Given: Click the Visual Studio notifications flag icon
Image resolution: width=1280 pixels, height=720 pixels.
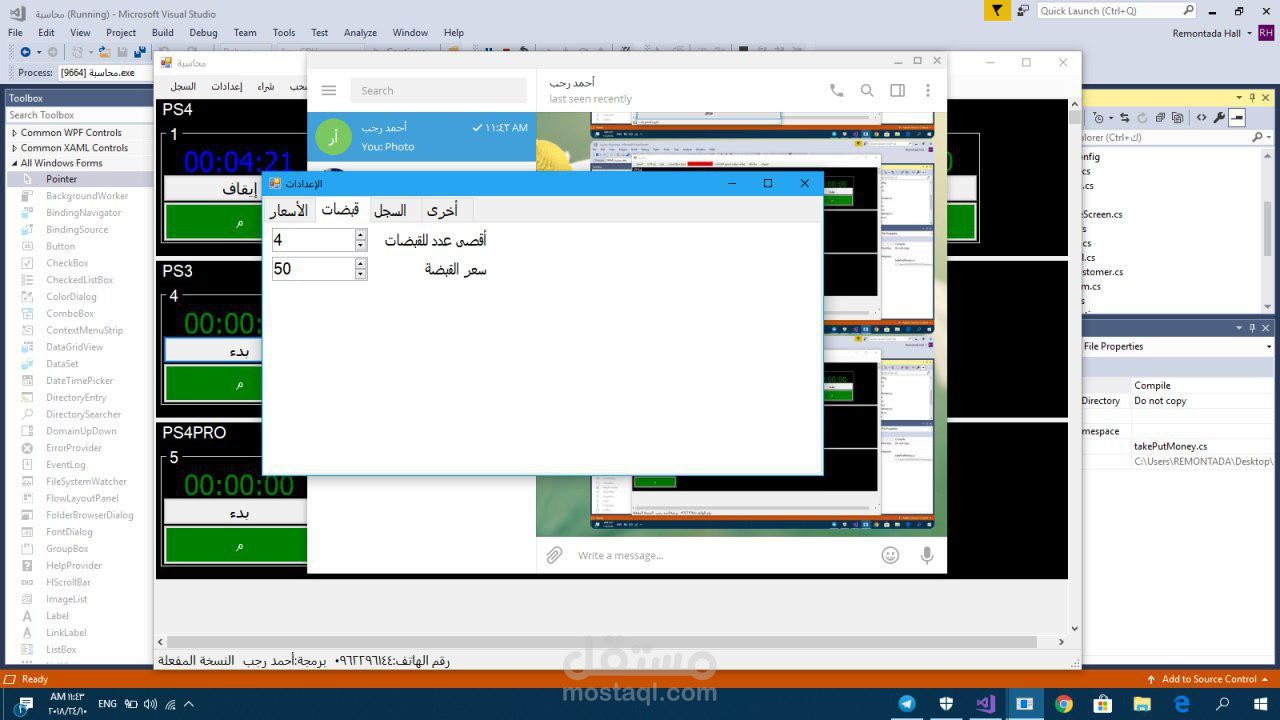Looking at the screenshot, I should (997, 10).
